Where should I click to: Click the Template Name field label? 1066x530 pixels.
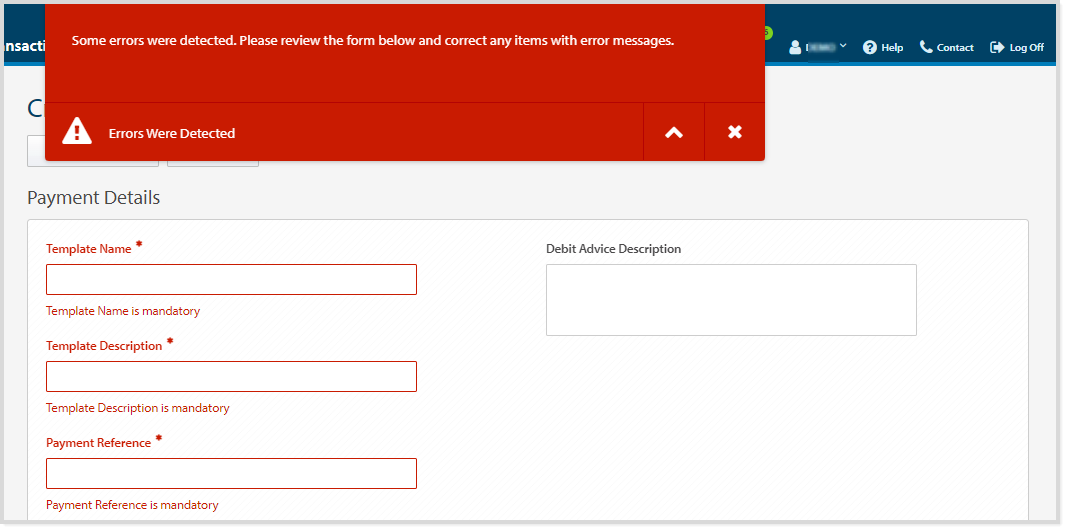click(x=89, y=249)
